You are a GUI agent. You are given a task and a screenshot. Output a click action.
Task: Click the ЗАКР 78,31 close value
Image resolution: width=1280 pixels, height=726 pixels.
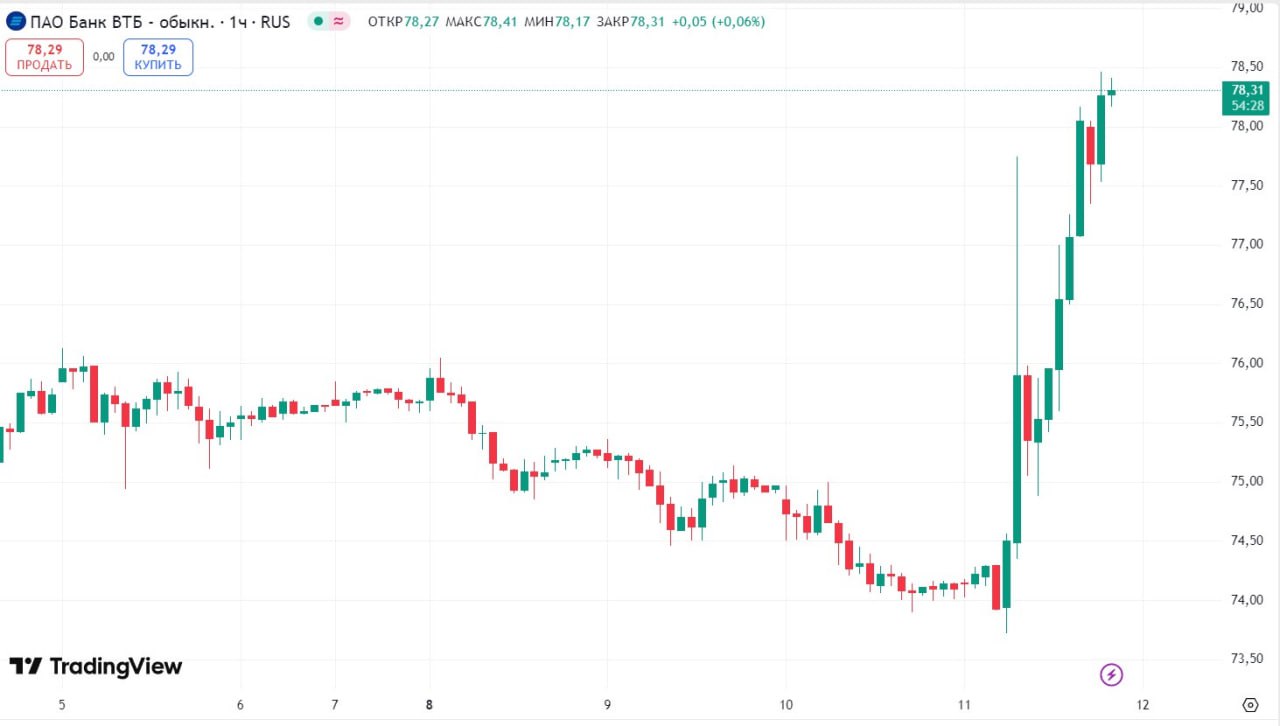[x=630, y=21]
